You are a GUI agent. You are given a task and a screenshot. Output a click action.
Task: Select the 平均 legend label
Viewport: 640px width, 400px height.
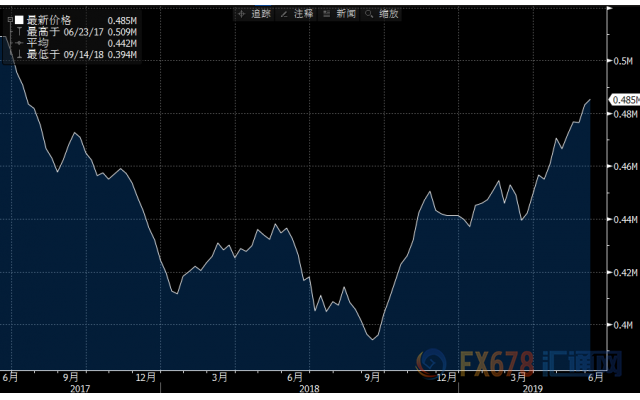[38, 43]
